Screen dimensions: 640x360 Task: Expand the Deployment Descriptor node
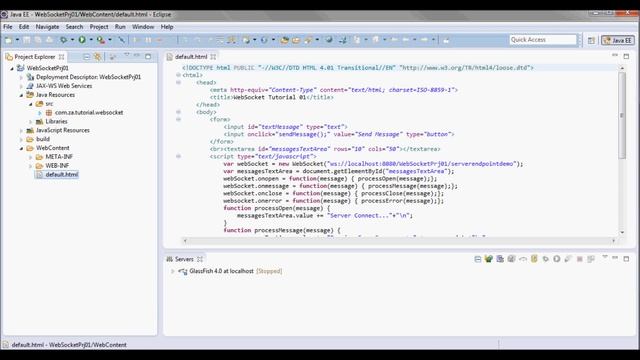click(21, 77)
